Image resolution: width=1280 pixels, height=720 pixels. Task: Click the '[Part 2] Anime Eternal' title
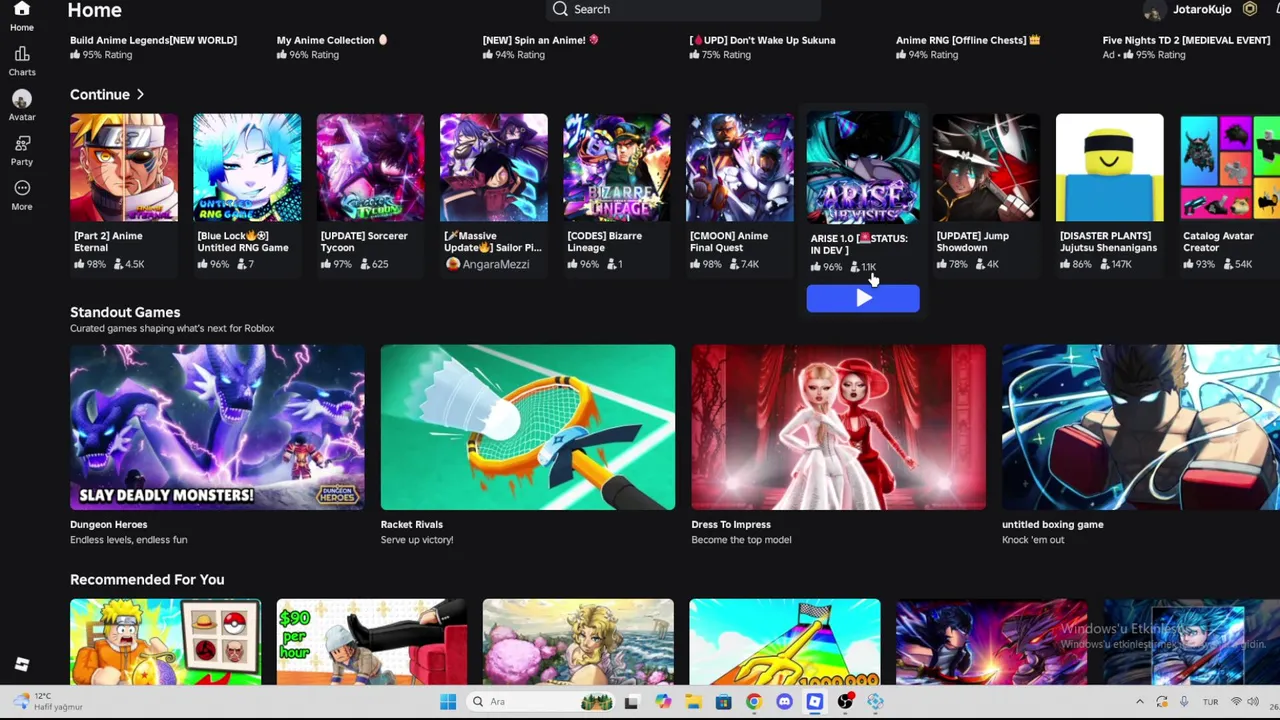pos(108,241)
